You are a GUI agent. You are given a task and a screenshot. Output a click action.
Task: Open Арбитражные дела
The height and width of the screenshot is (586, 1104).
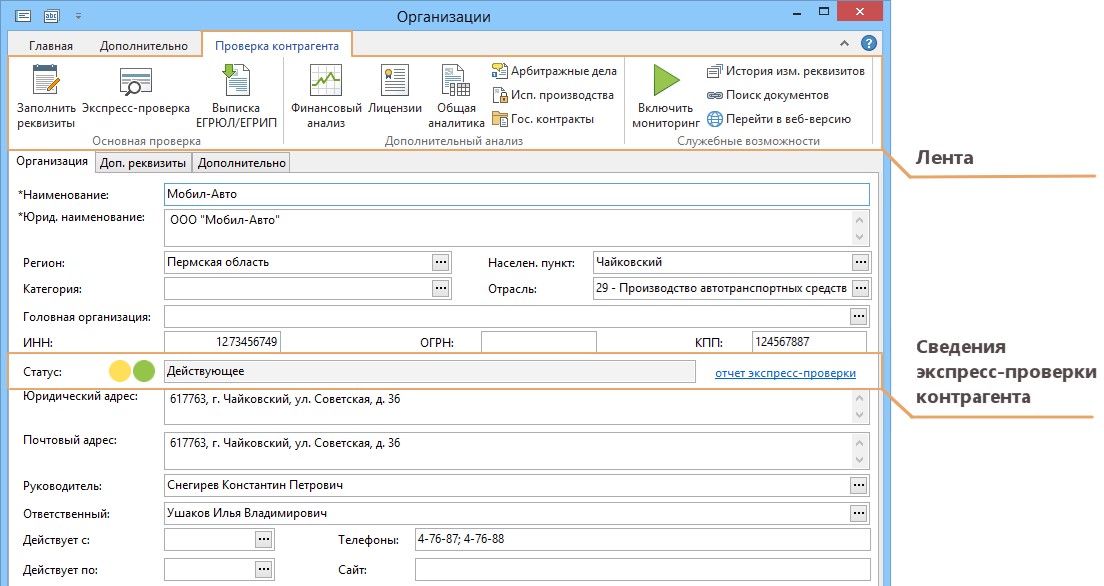click(554, 71)
